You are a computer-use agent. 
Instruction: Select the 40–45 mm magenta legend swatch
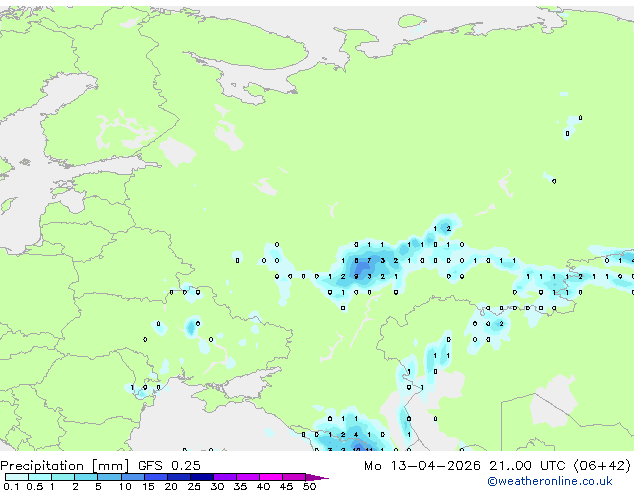tap(271, 477)
